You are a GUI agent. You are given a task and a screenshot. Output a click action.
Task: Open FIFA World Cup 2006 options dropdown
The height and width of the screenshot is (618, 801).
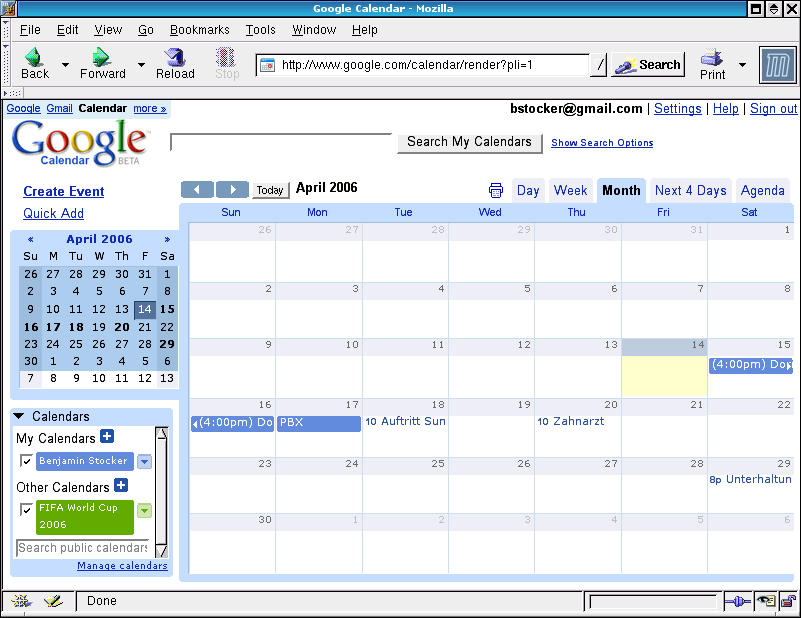click(x=145, y=510)
